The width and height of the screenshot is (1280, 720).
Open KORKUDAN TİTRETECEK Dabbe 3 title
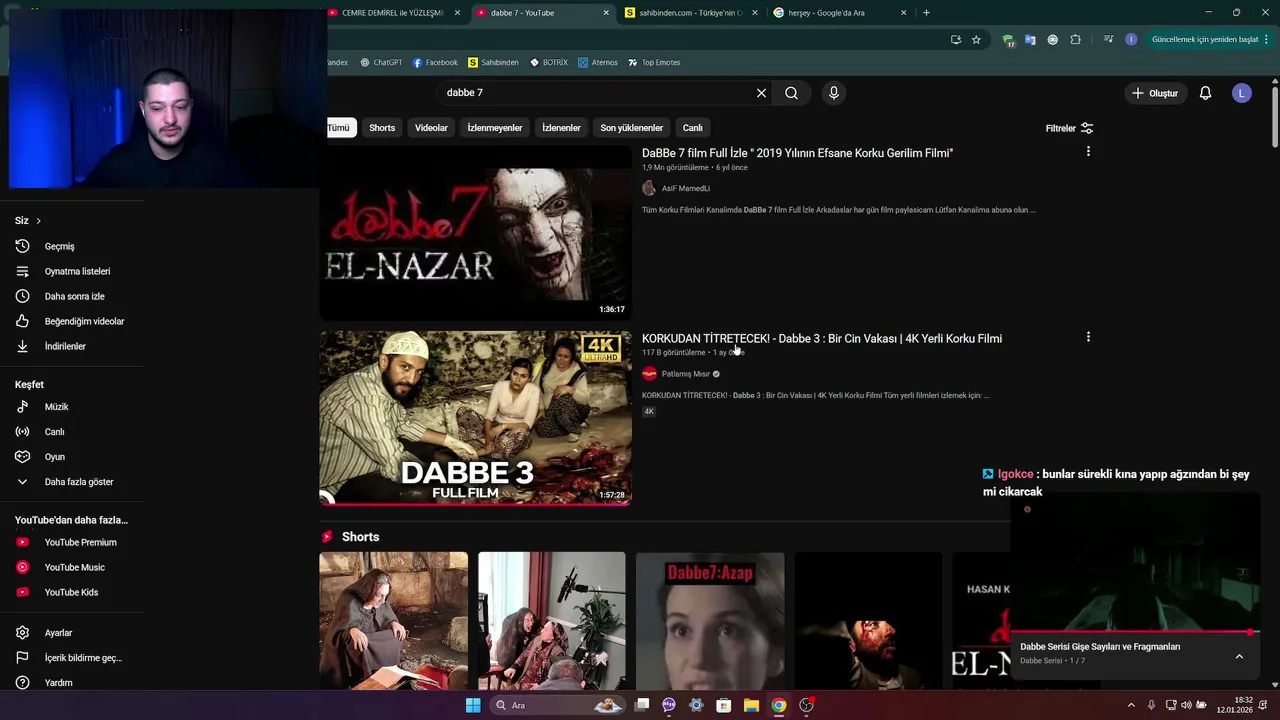point(822,339)
